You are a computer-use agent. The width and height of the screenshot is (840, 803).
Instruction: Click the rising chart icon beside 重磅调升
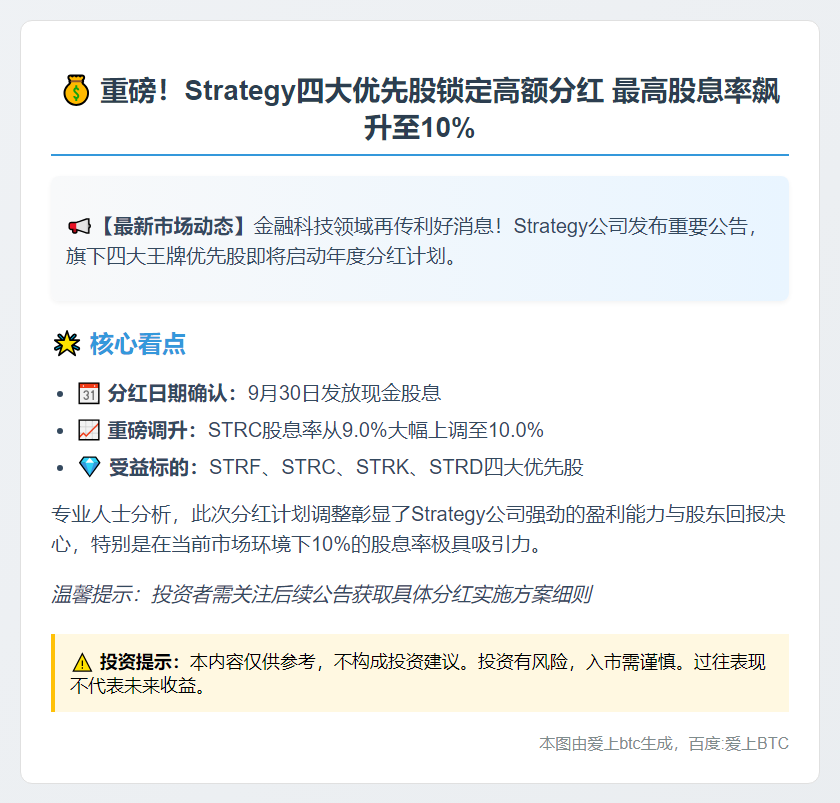coord(89,431)
